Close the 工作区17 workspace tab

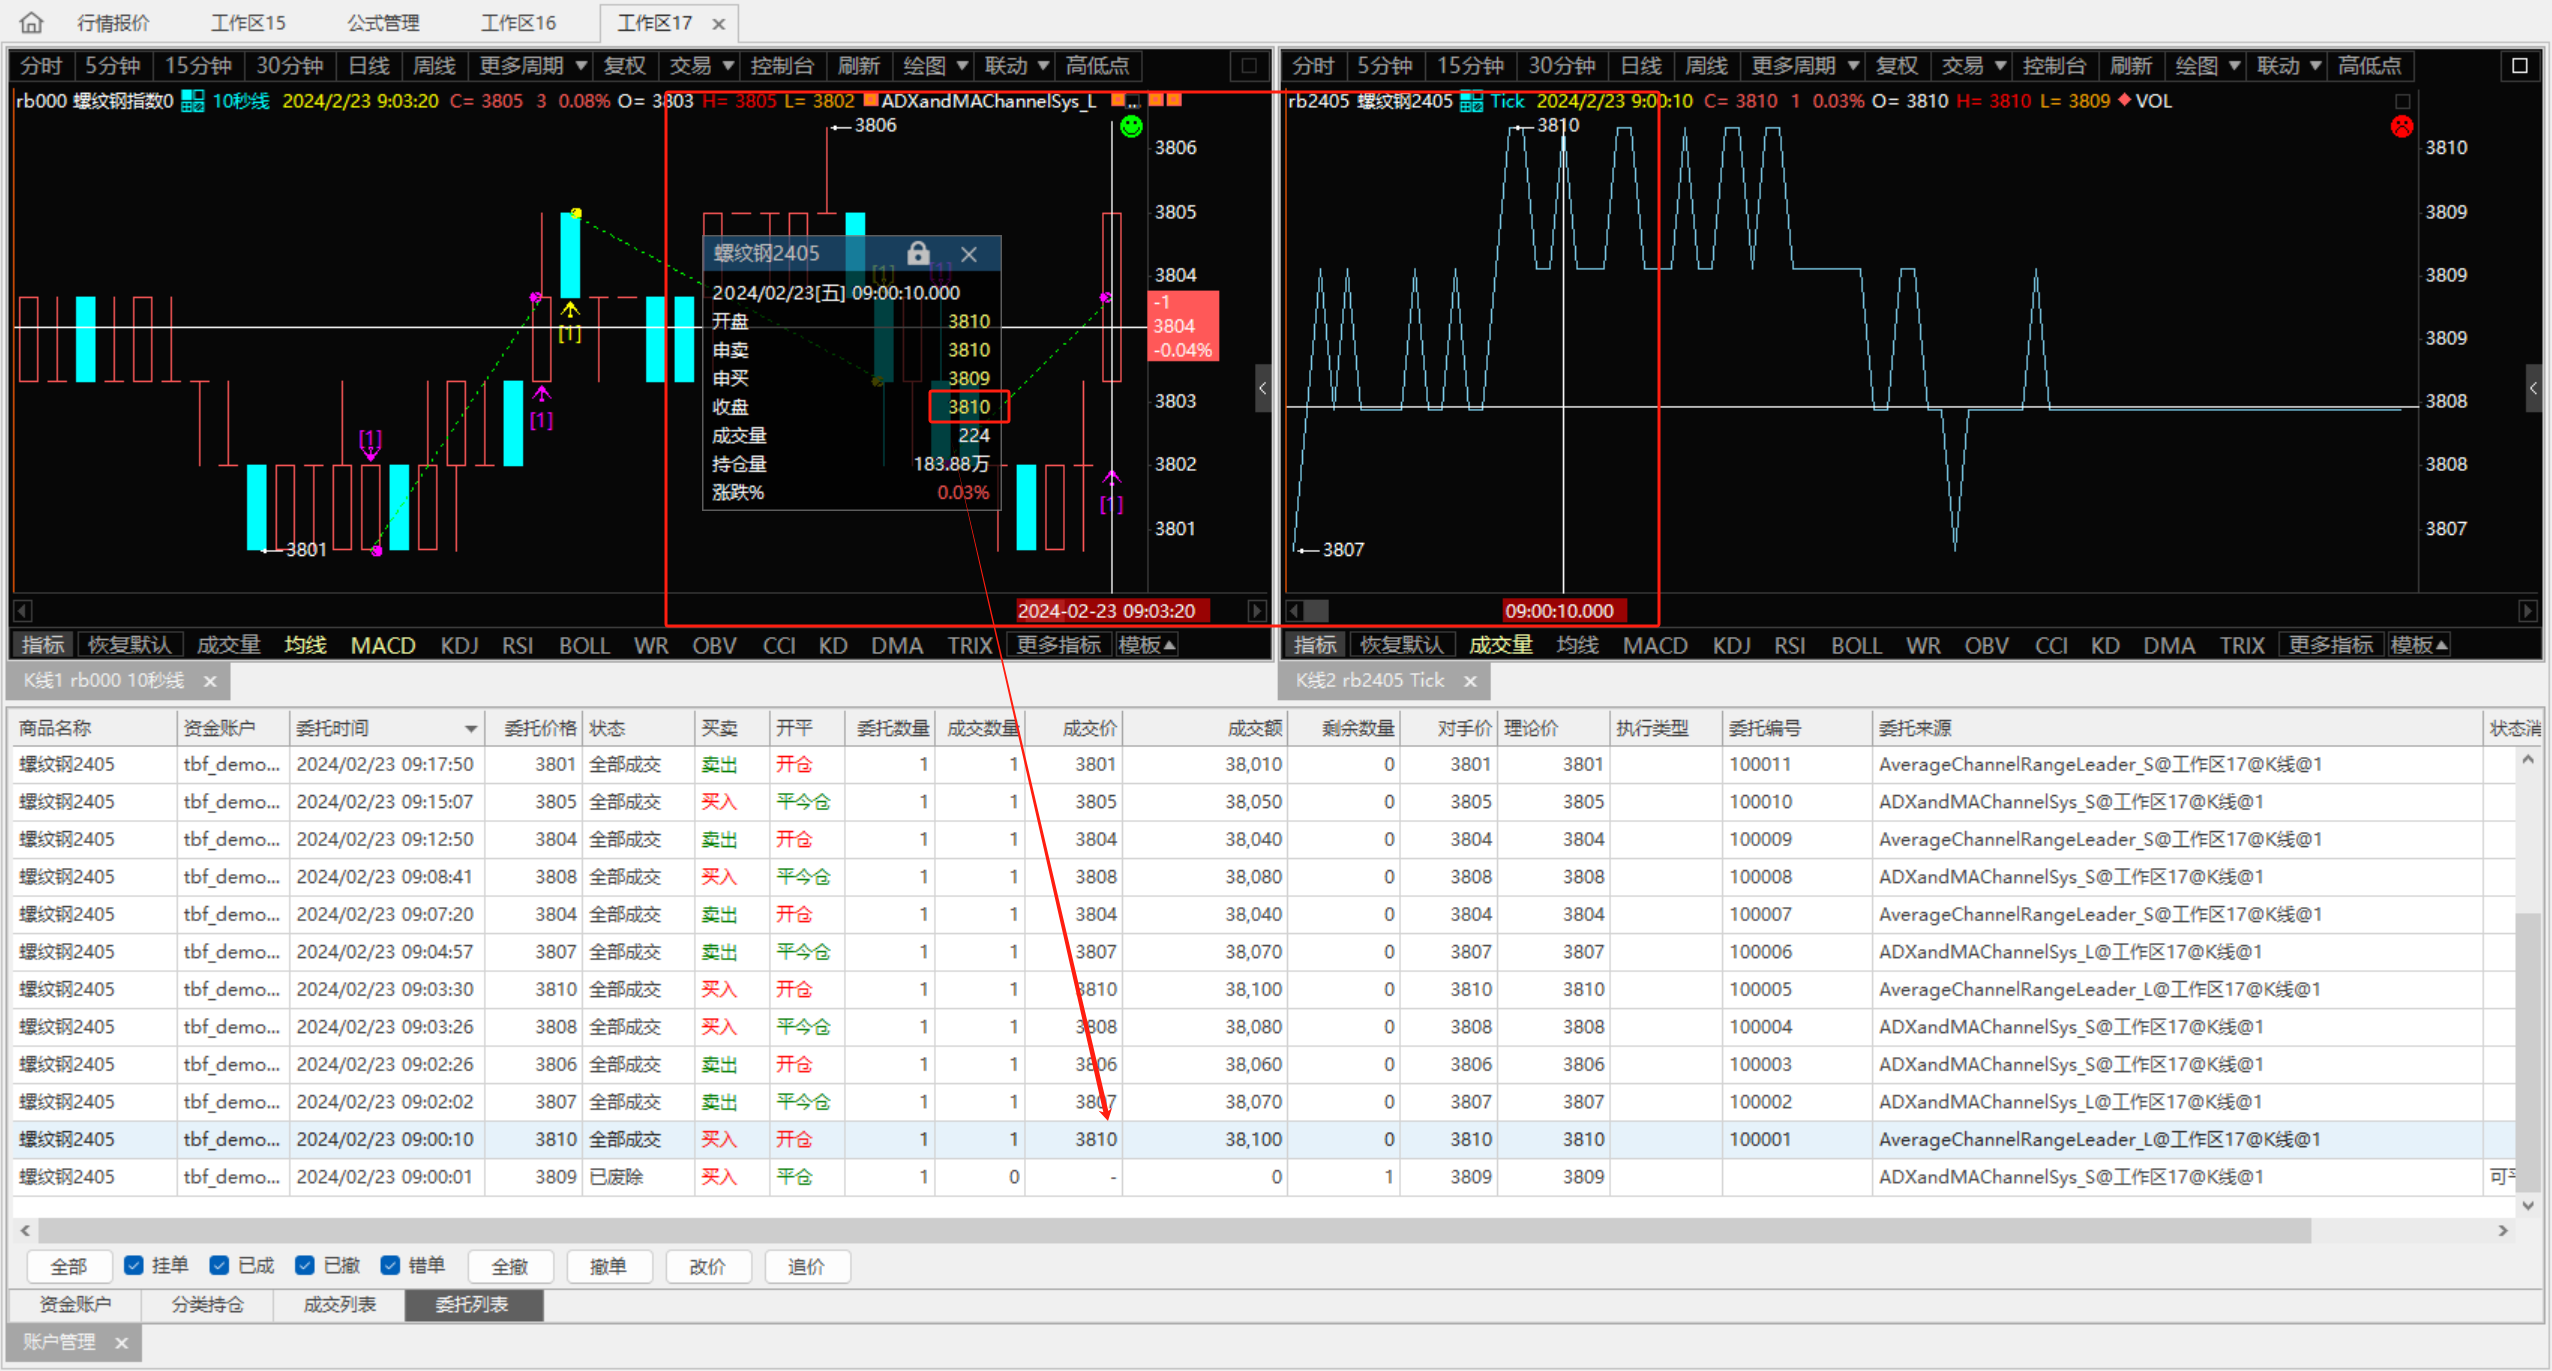[719, 23]
